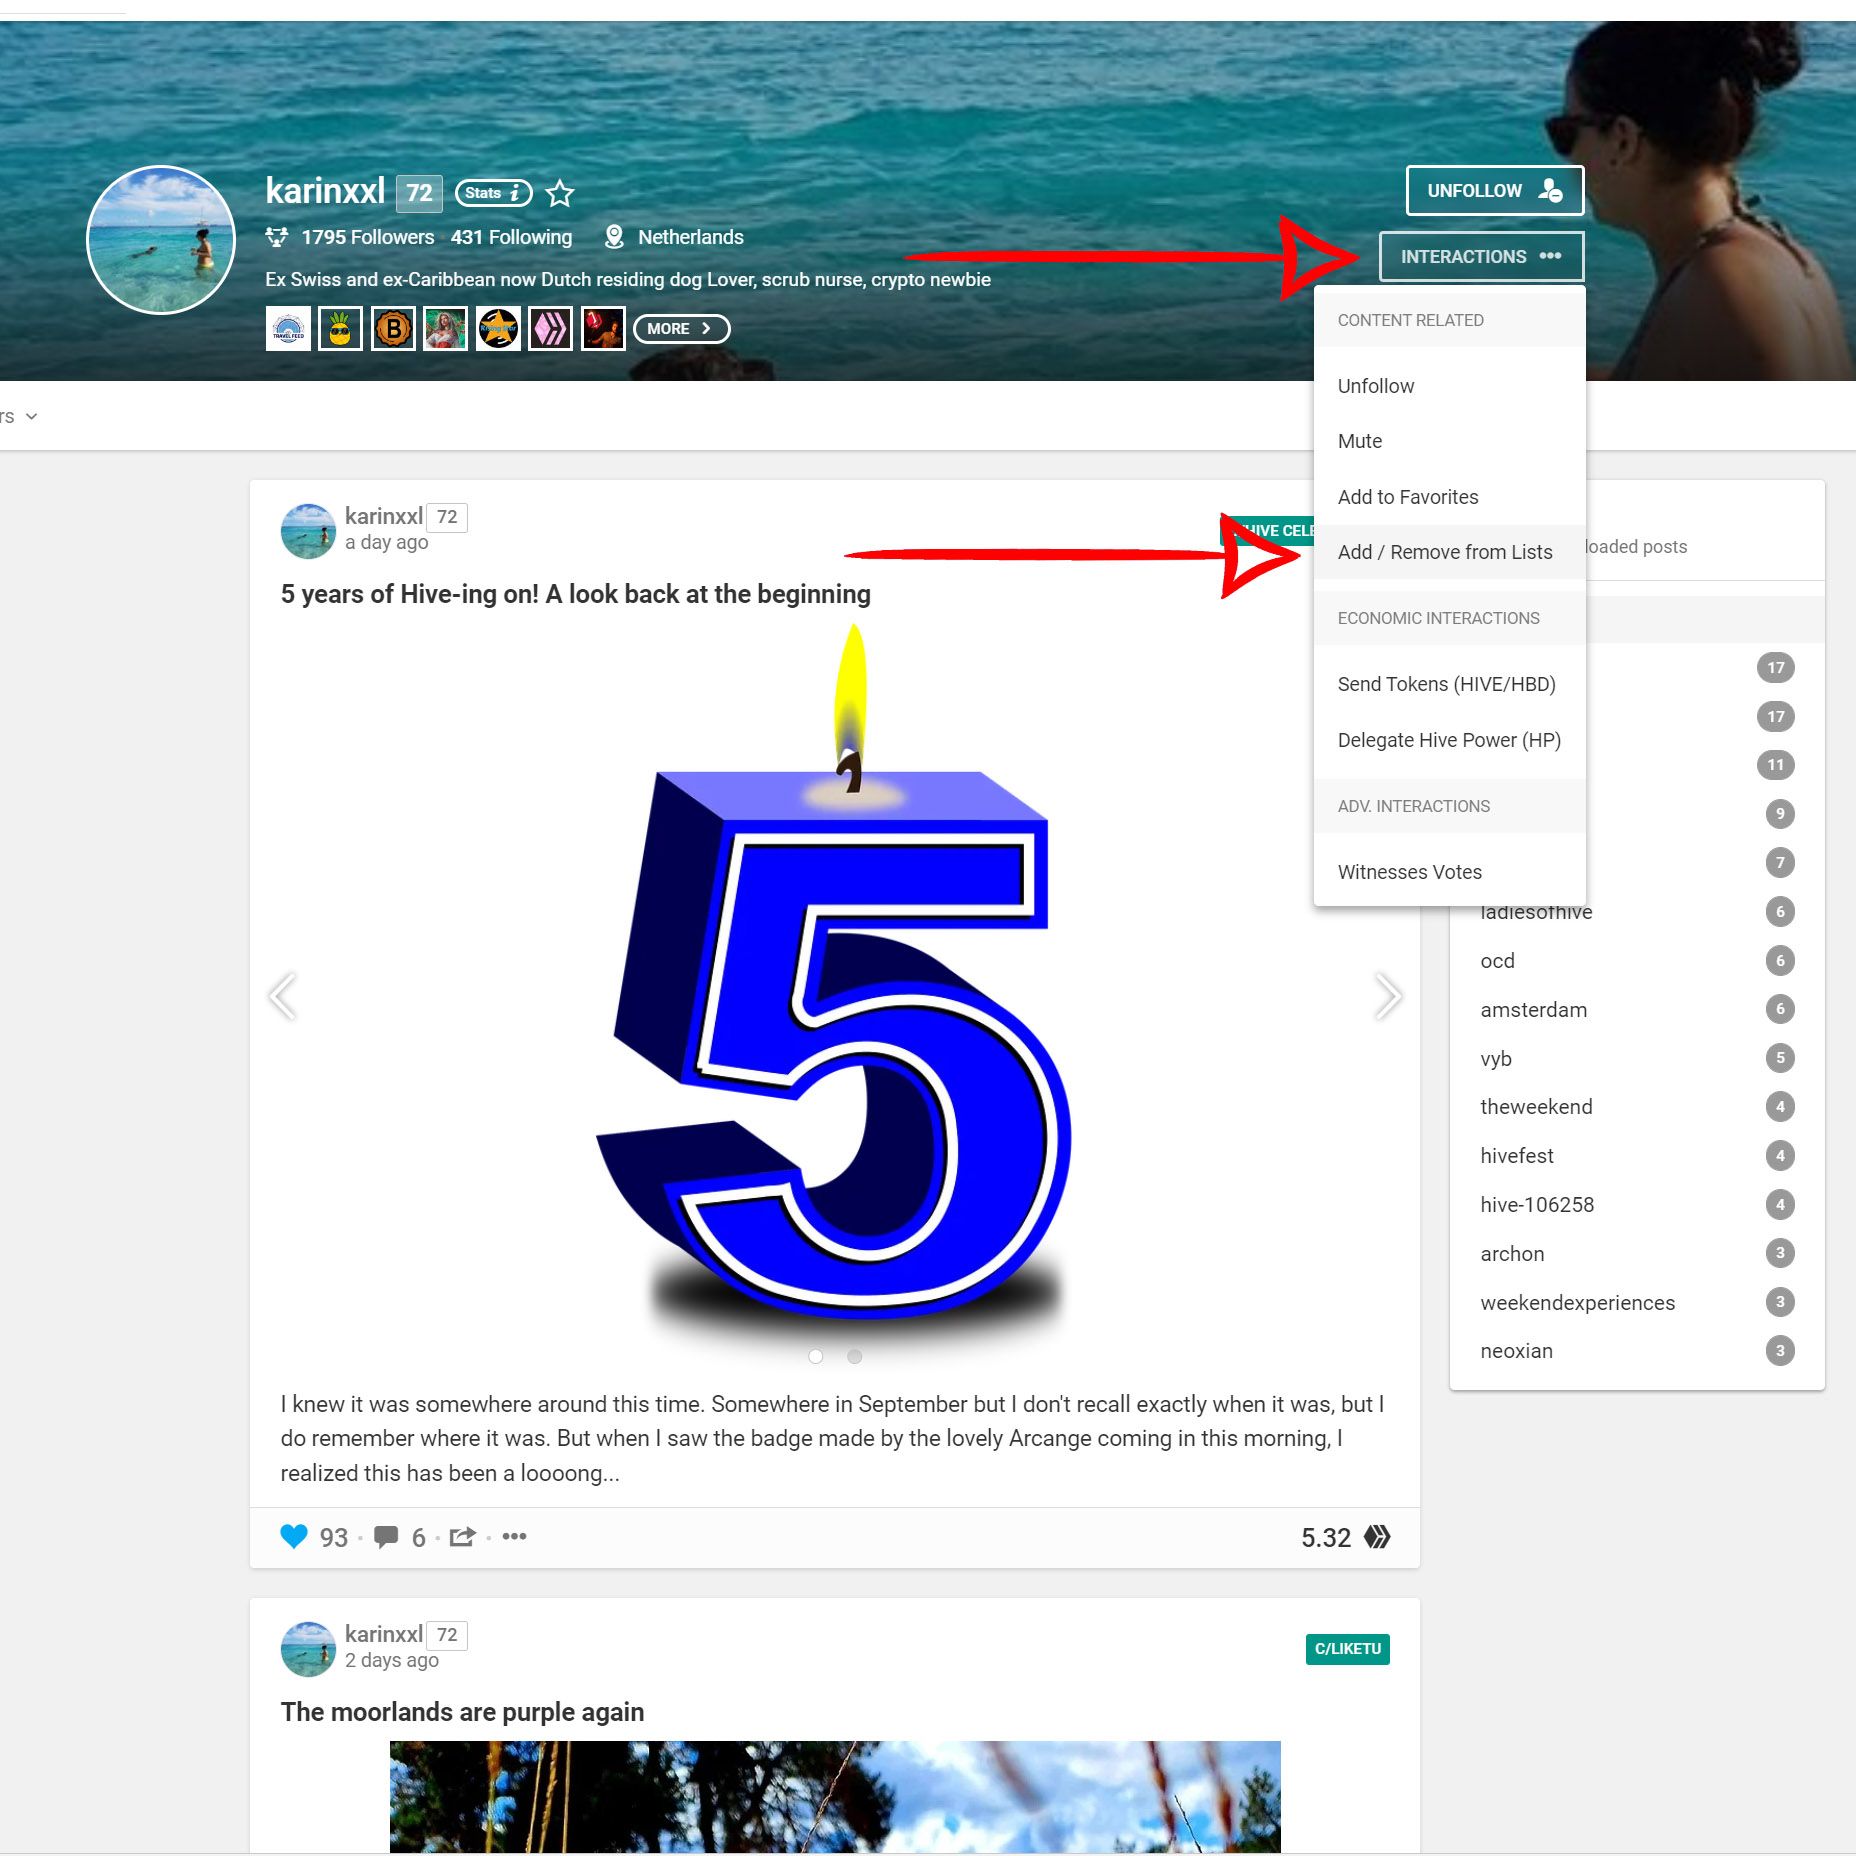Image resolution: width=1856 pixels, height=1856 pixels.
Task: Show previous image with left carousel arrow
Action: [282, 996]
